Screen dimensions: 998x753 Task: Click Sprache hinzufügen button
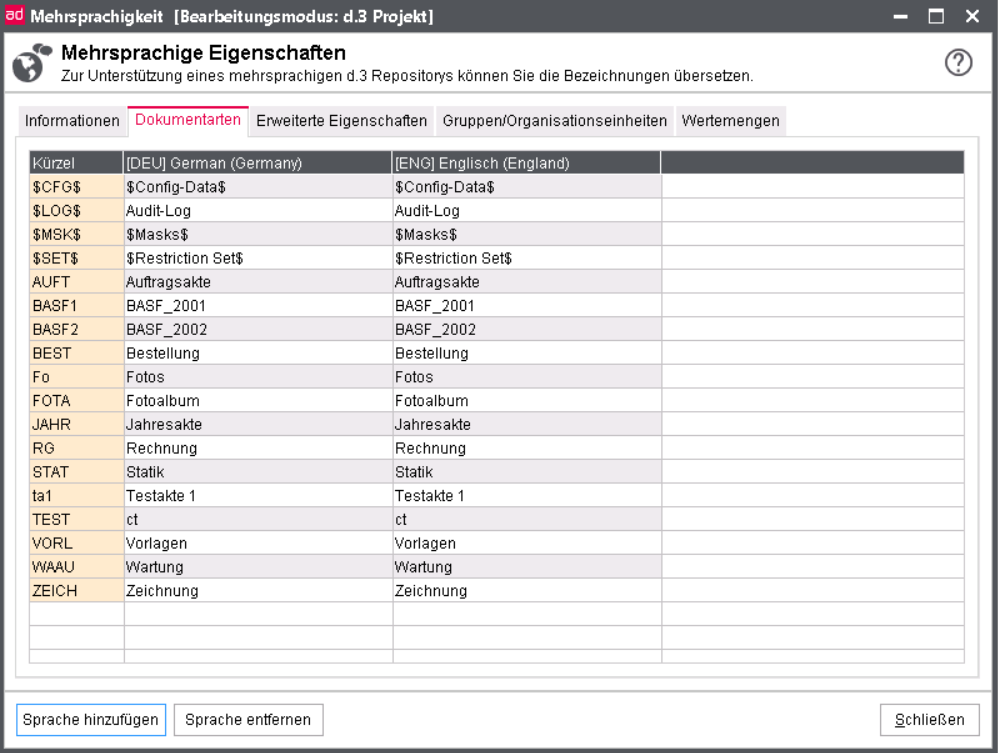click(90, 720)
